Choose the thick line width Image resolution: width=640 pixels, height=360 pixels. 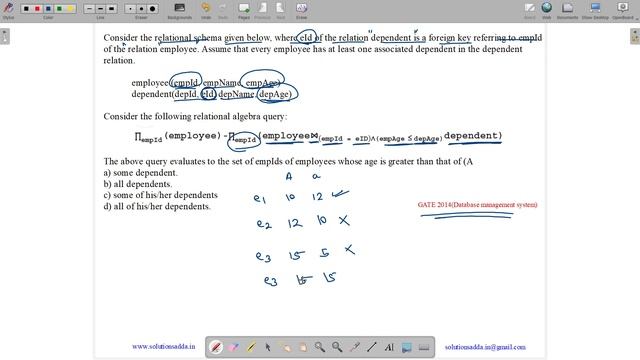(111, 9)
